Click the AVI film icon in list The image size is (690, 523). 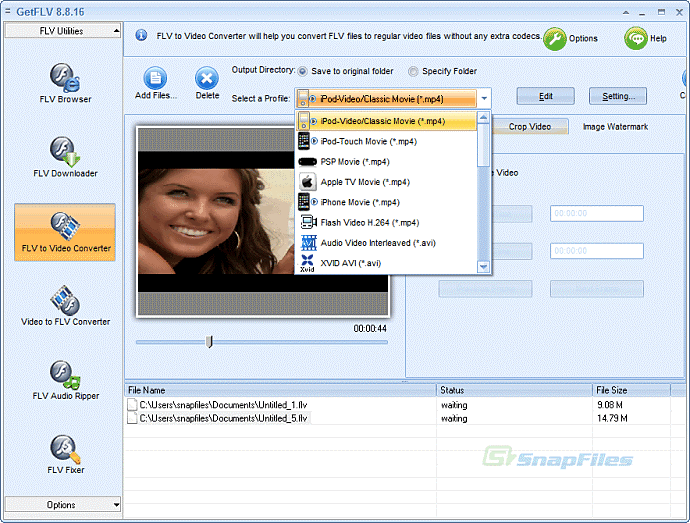[308, 243]
